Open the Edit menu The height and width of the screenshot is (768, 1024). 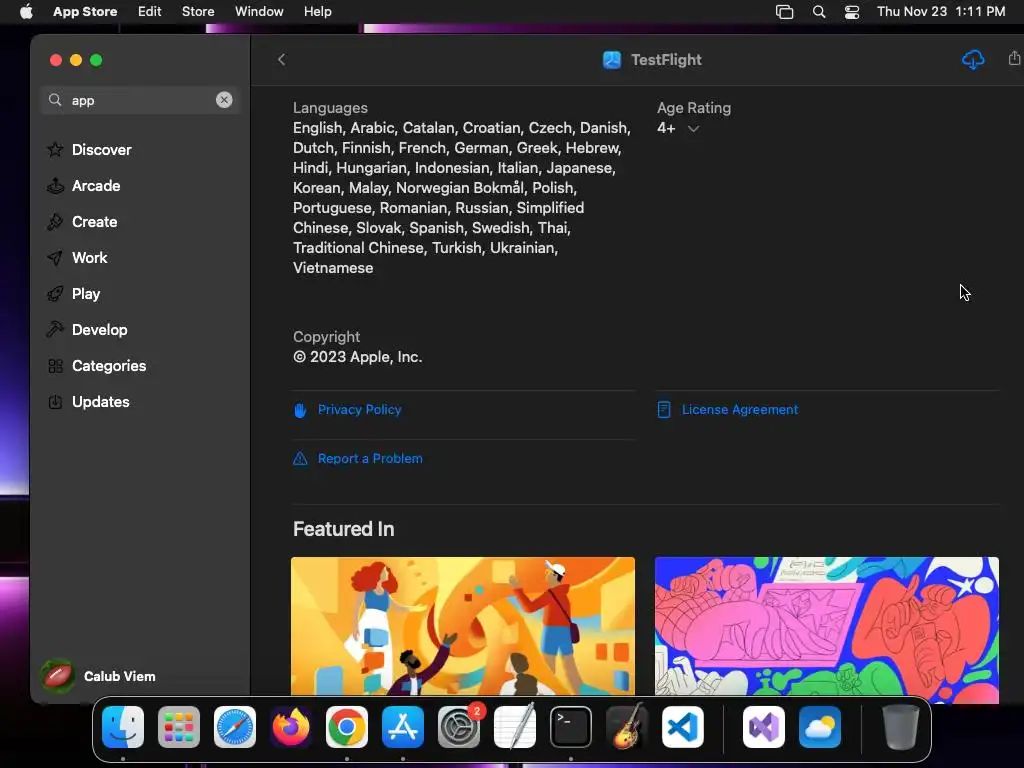pos(150,11)
